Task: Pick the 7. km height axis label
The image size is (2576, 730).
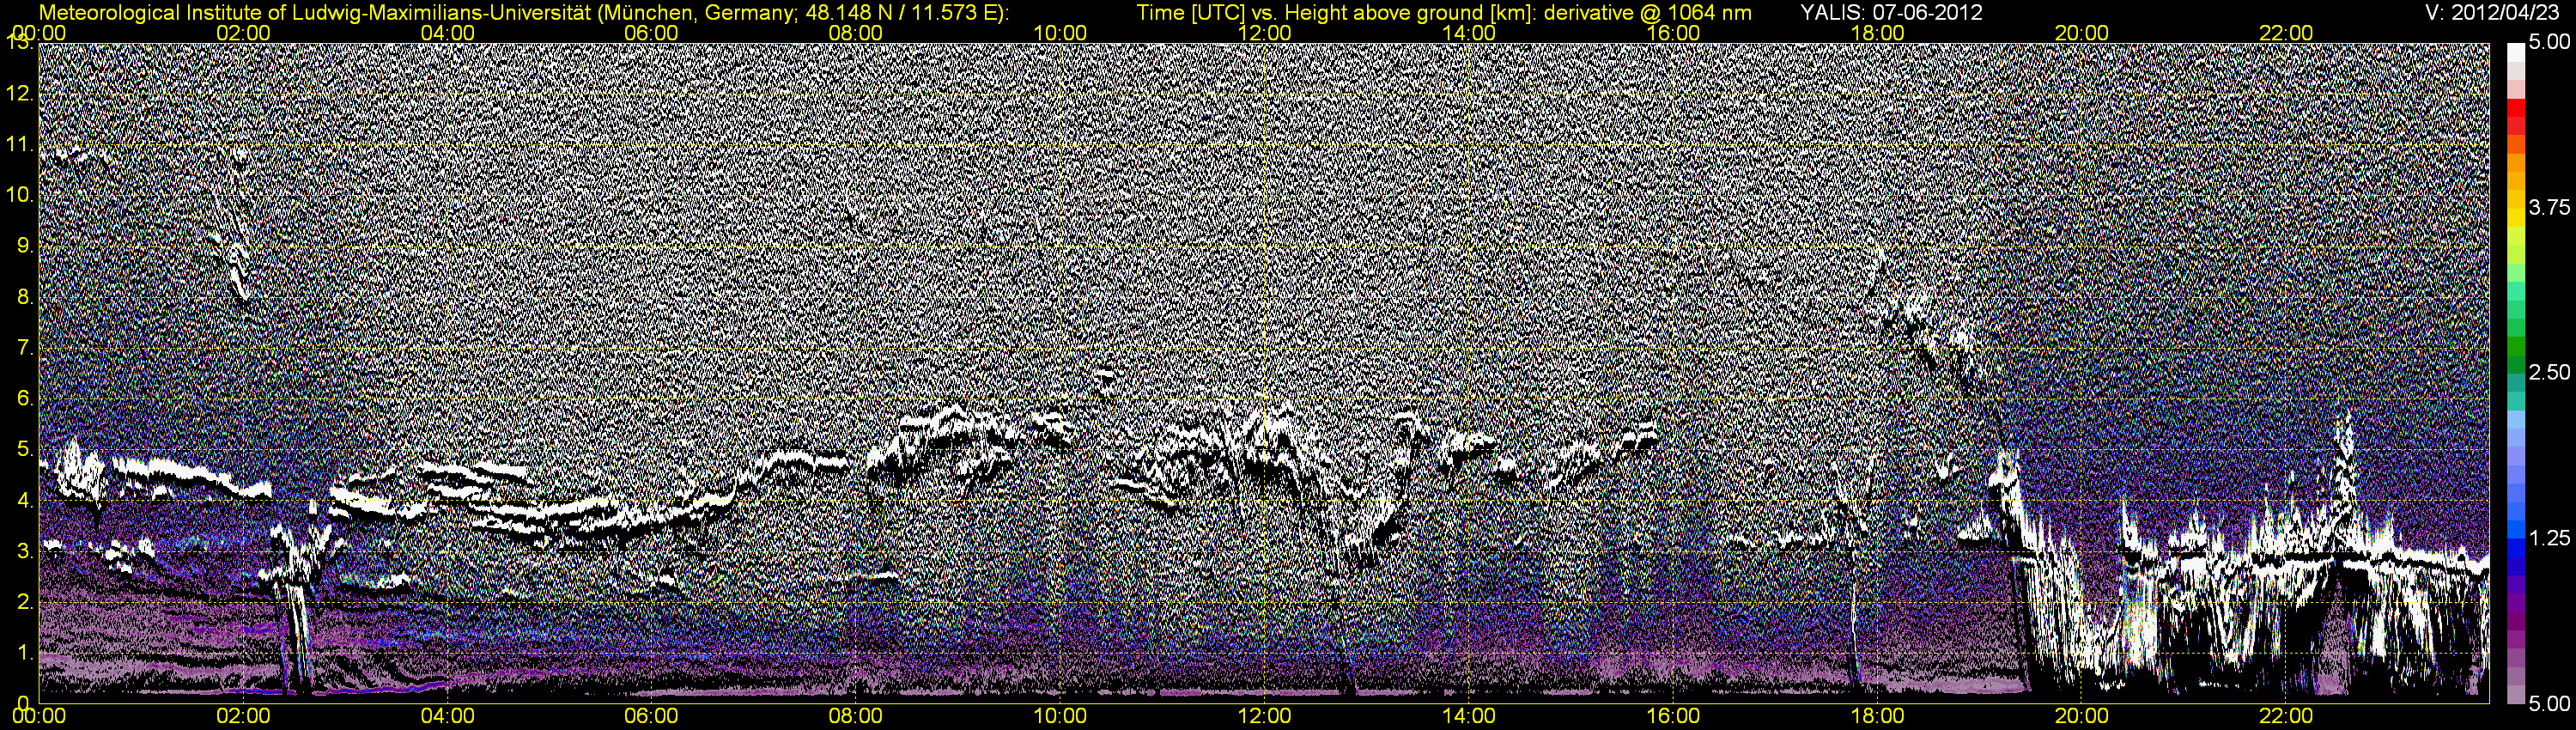Action: 25,348
